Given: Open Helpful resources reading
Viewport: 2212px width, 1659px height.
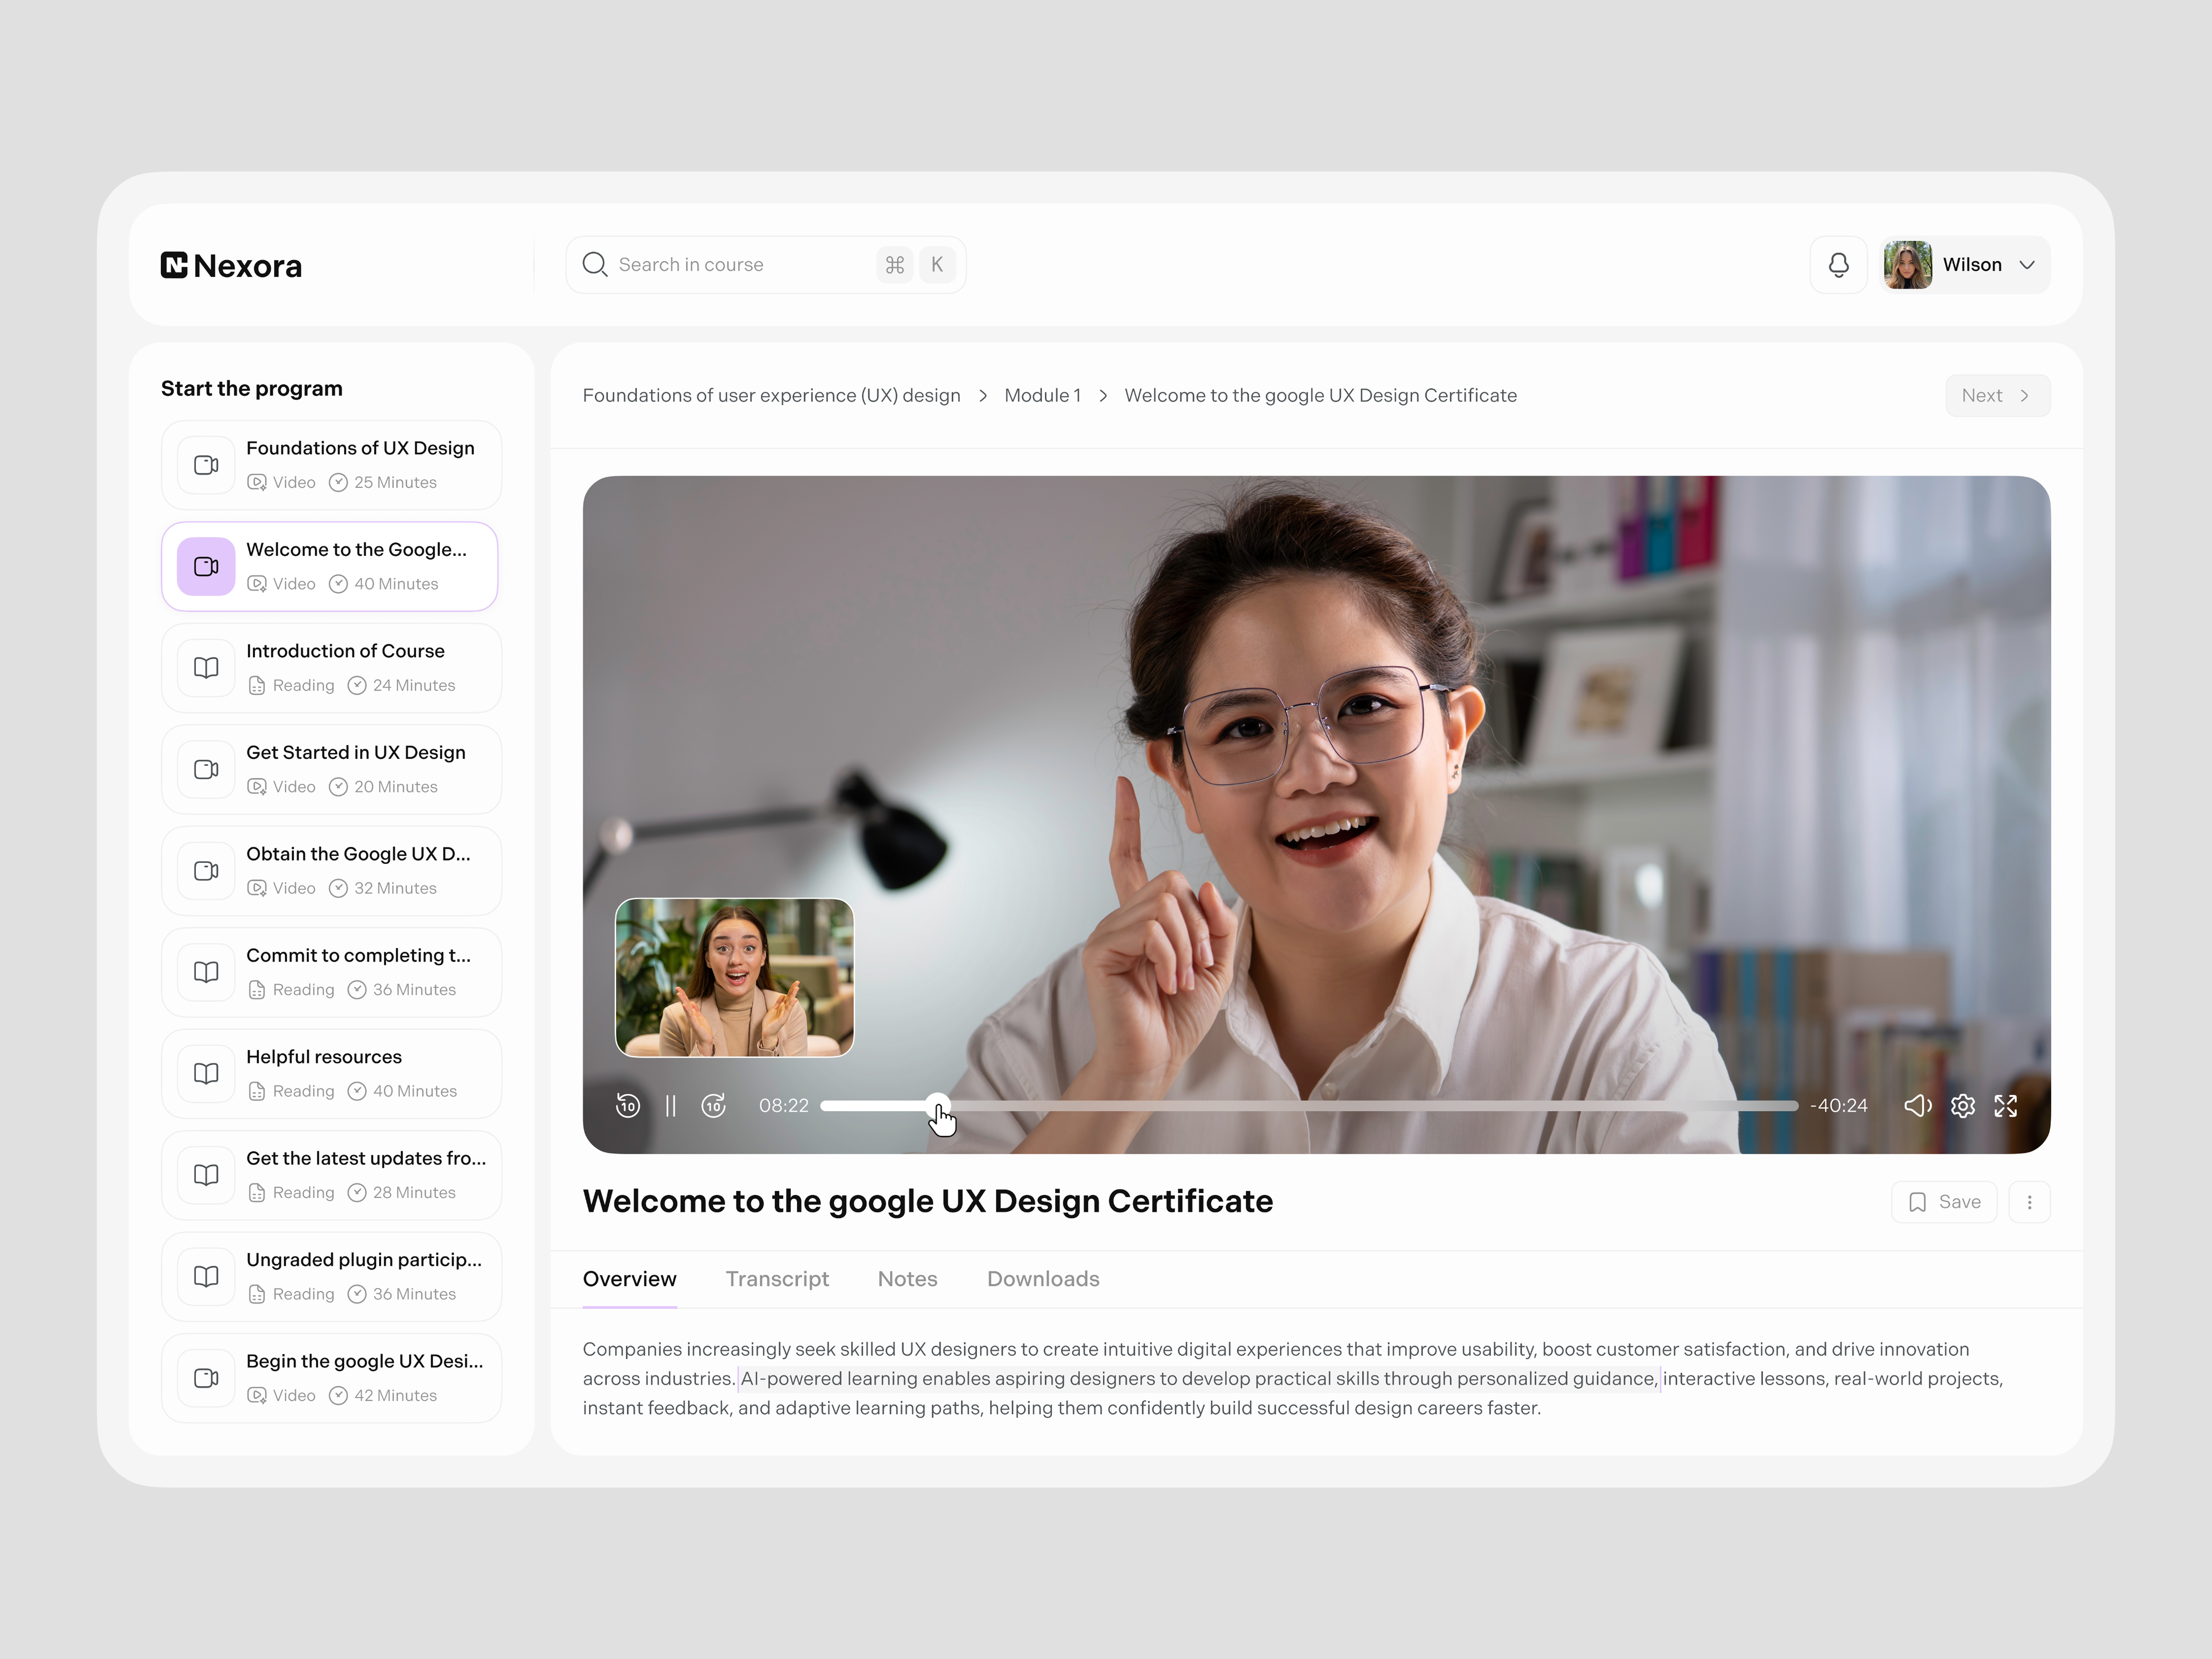Looking at the screenshot, I should point(331,1074).
